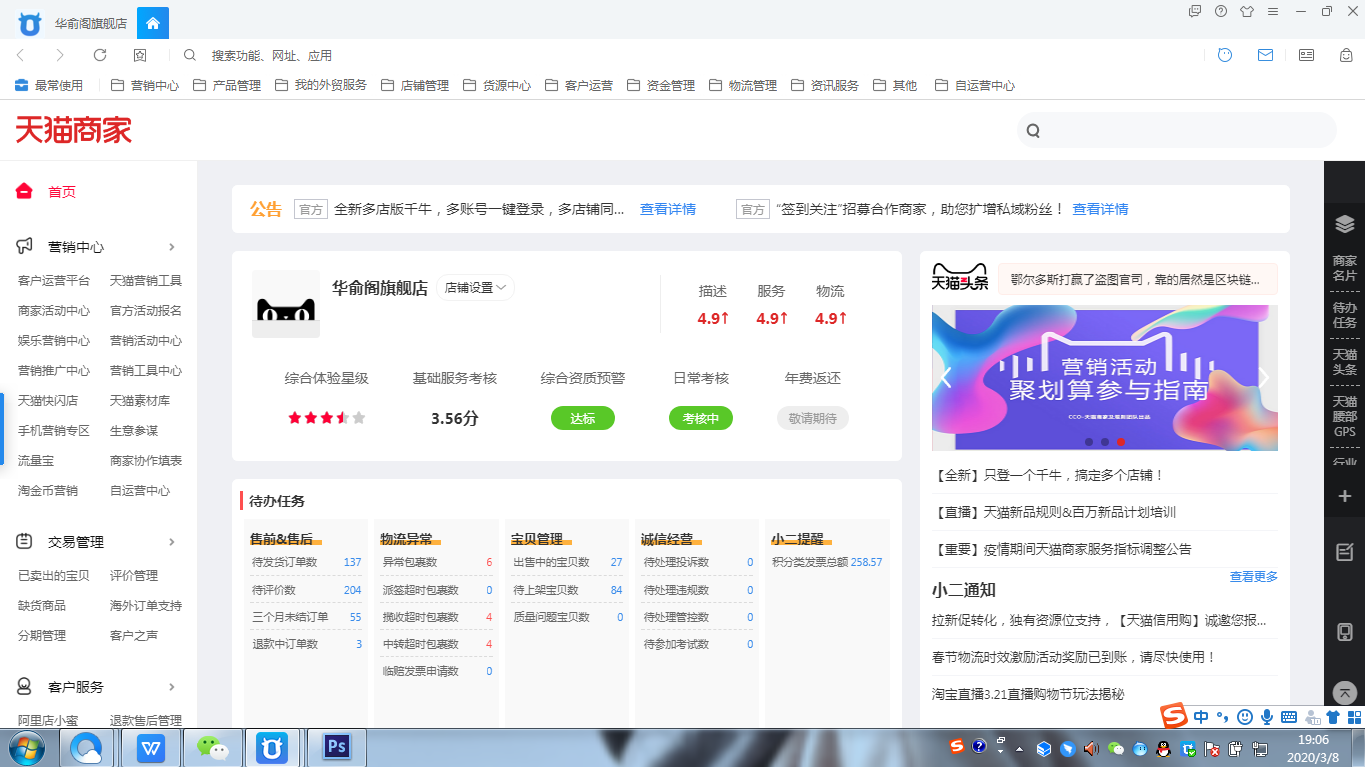Show hidden system tray icons
Image resolution: width=1365 pixels, height=767 pixels.
tap(1019, 747)
